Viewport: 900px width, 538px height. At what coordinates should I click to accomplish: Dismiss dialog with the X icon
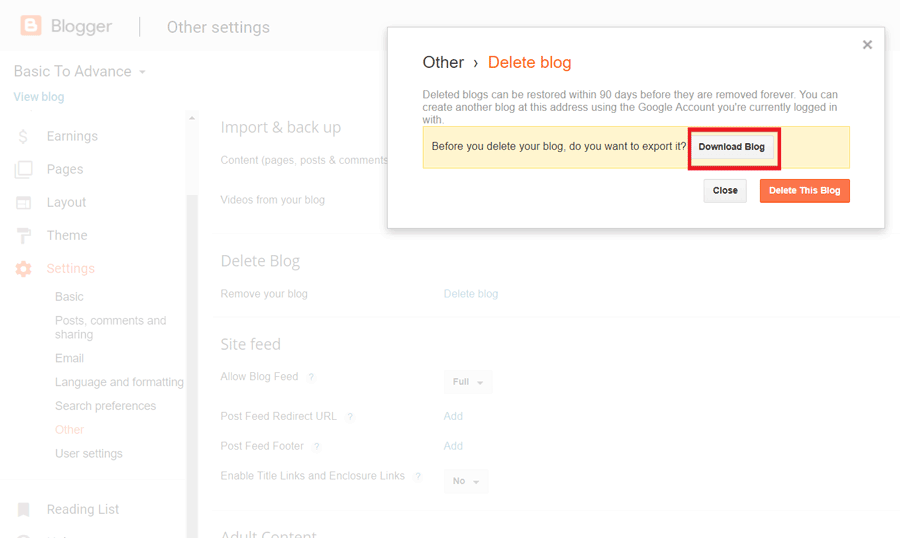tap(867, 44)
